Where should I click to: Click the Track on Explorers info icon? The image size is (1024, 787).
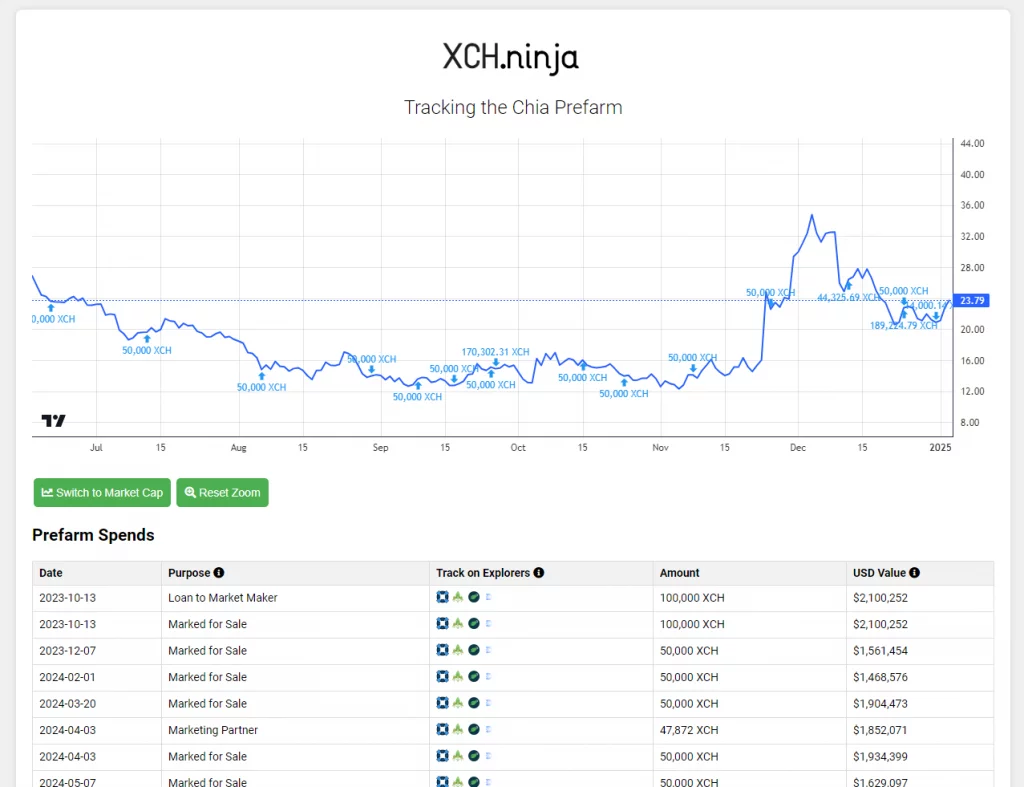pos(539,572)
